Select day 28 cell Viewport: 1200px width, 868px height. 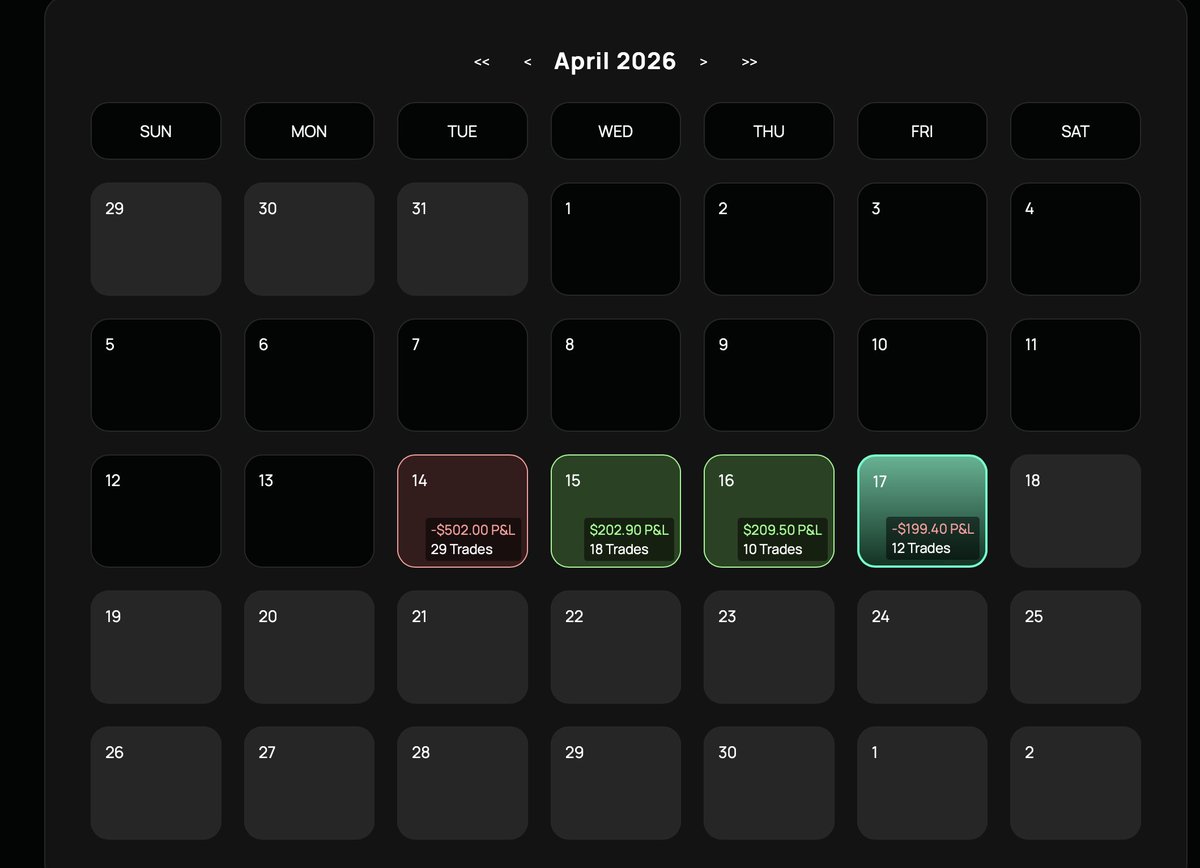(462, 783)
